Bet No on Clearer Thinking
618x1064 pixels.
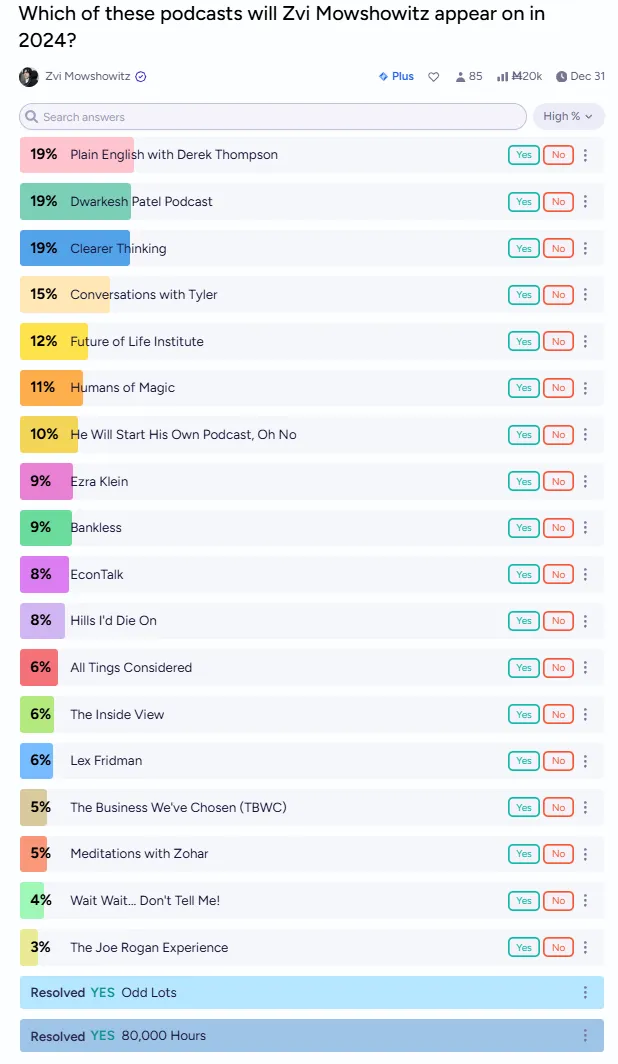(558, 248)
